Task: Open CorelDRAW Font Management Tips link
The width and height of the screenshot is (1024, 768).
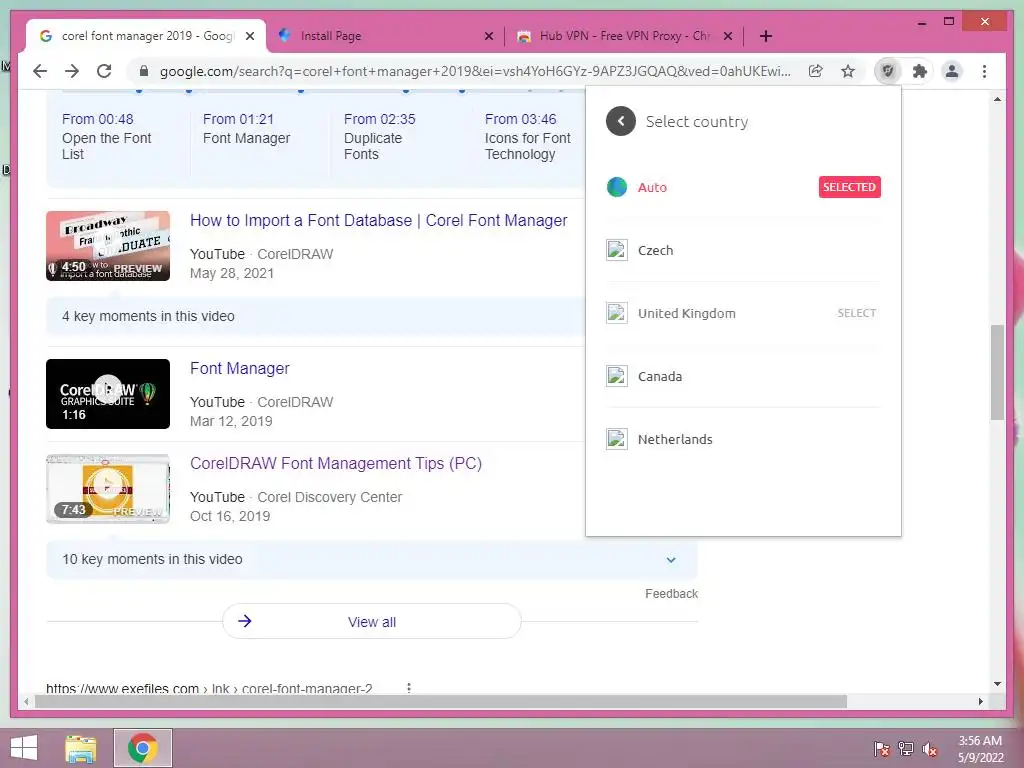Action: [336, 464]
